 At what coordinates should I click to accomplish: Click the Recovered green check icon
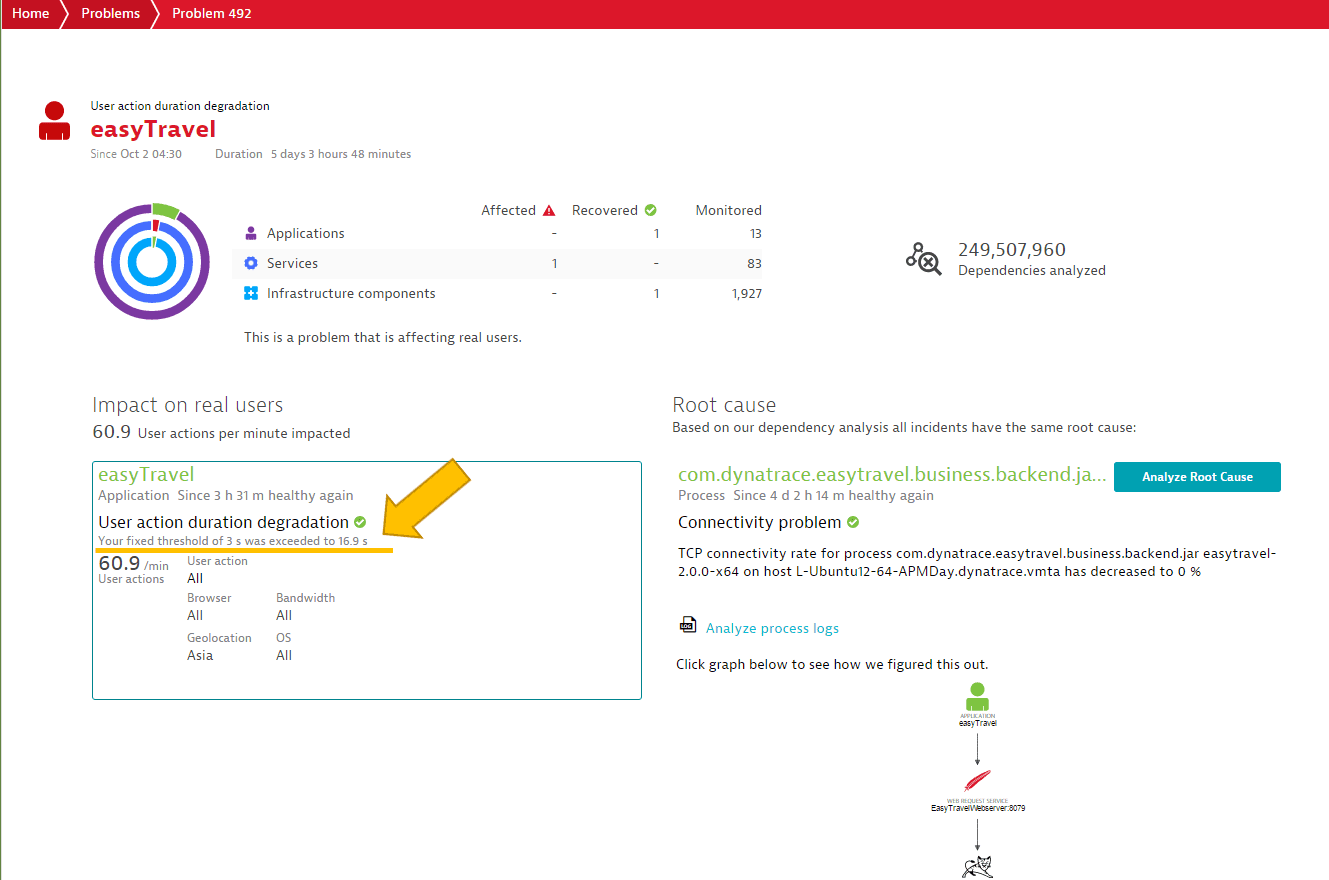pos(650,210)
